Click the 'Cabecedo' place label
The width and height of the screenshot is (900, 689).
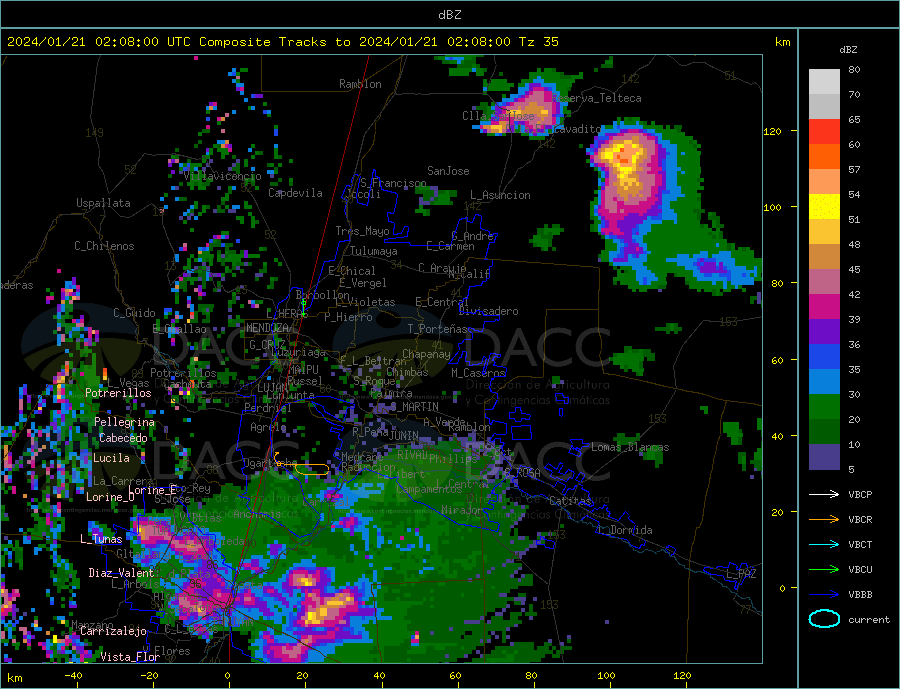[x=123, y=438]
